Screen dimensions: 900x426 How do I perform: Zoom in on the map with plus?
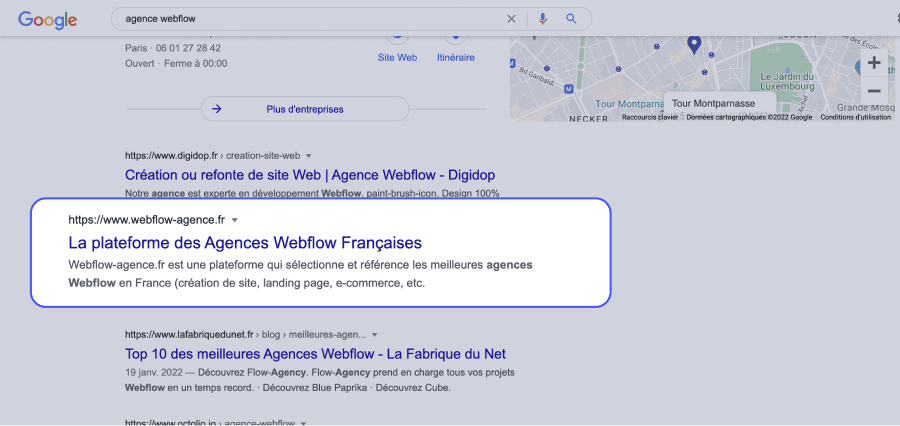(x=874, y=63)
